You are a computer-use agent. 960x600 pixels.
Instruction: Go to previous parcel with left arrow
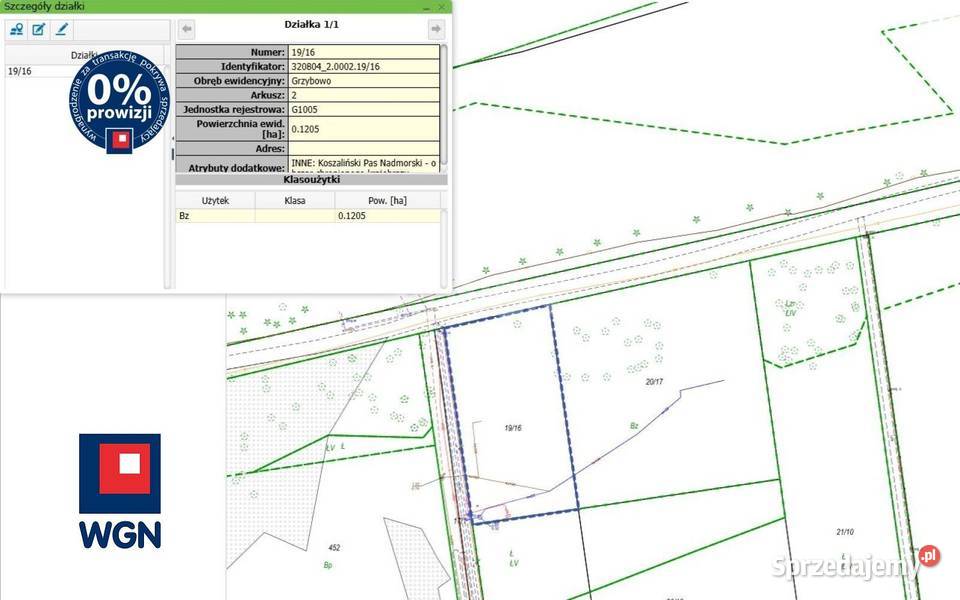point(187,29)
